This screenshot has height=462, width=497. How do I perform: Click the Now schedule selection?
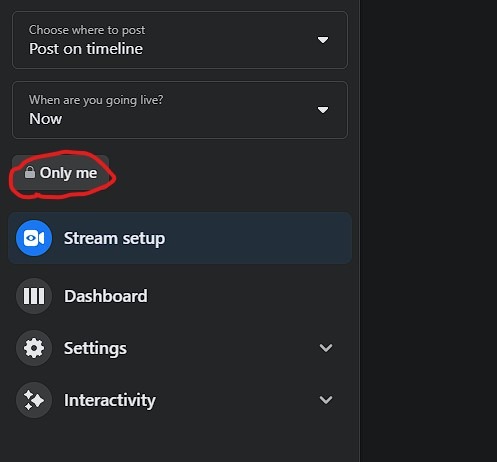[46, 119]
